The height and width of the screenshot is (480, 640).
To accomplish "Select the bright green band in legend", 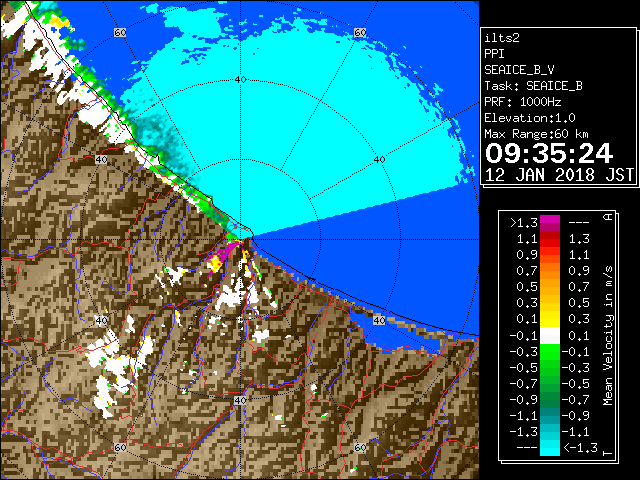I will 550,352.
